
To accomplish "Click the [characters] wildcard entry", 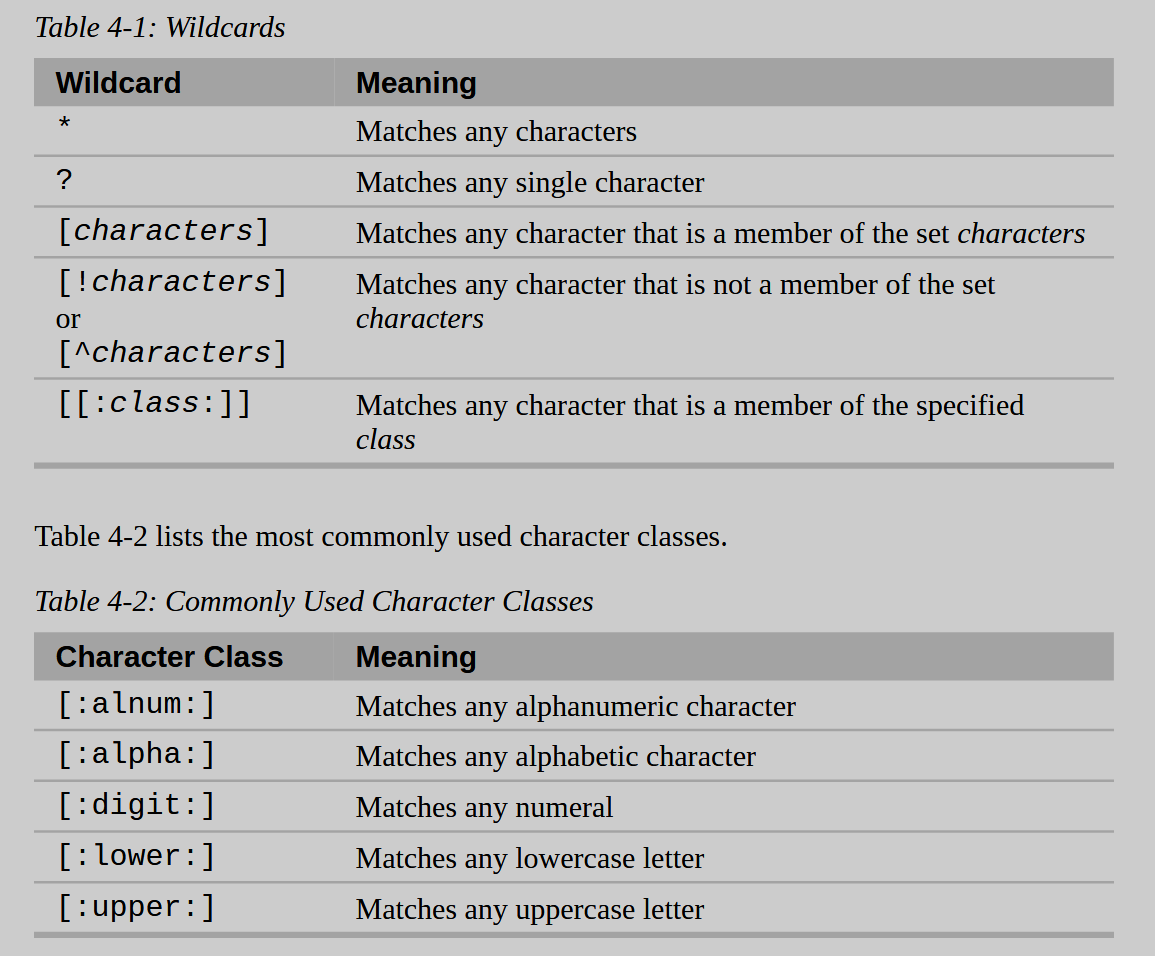I will [x=163, y=231].
